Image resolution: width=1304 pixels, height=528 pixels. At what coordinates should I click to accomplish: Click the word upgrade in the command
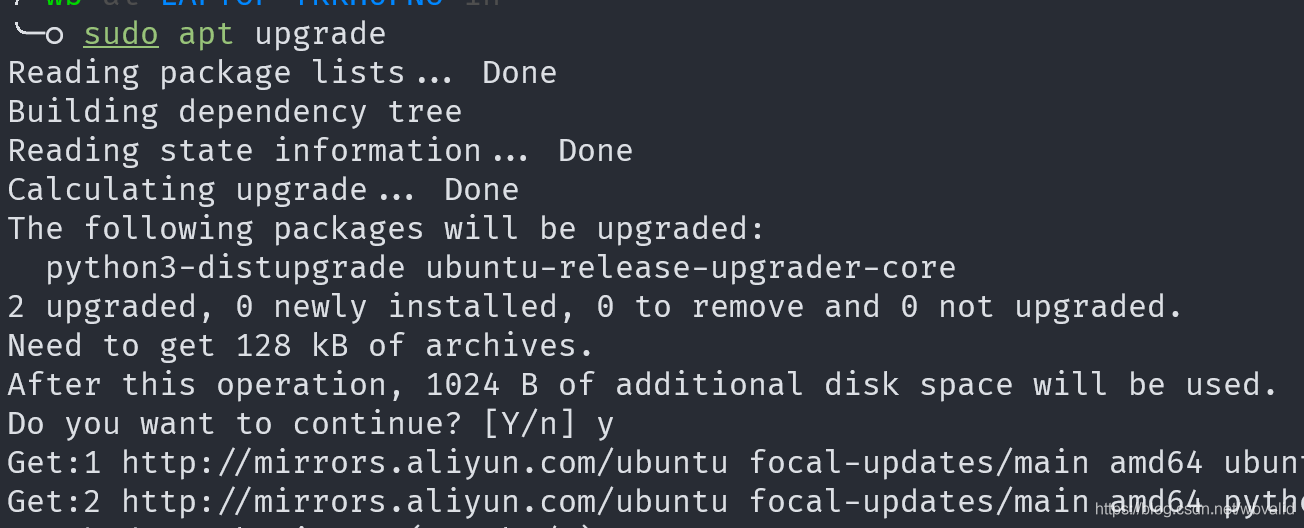click(320, 34)
